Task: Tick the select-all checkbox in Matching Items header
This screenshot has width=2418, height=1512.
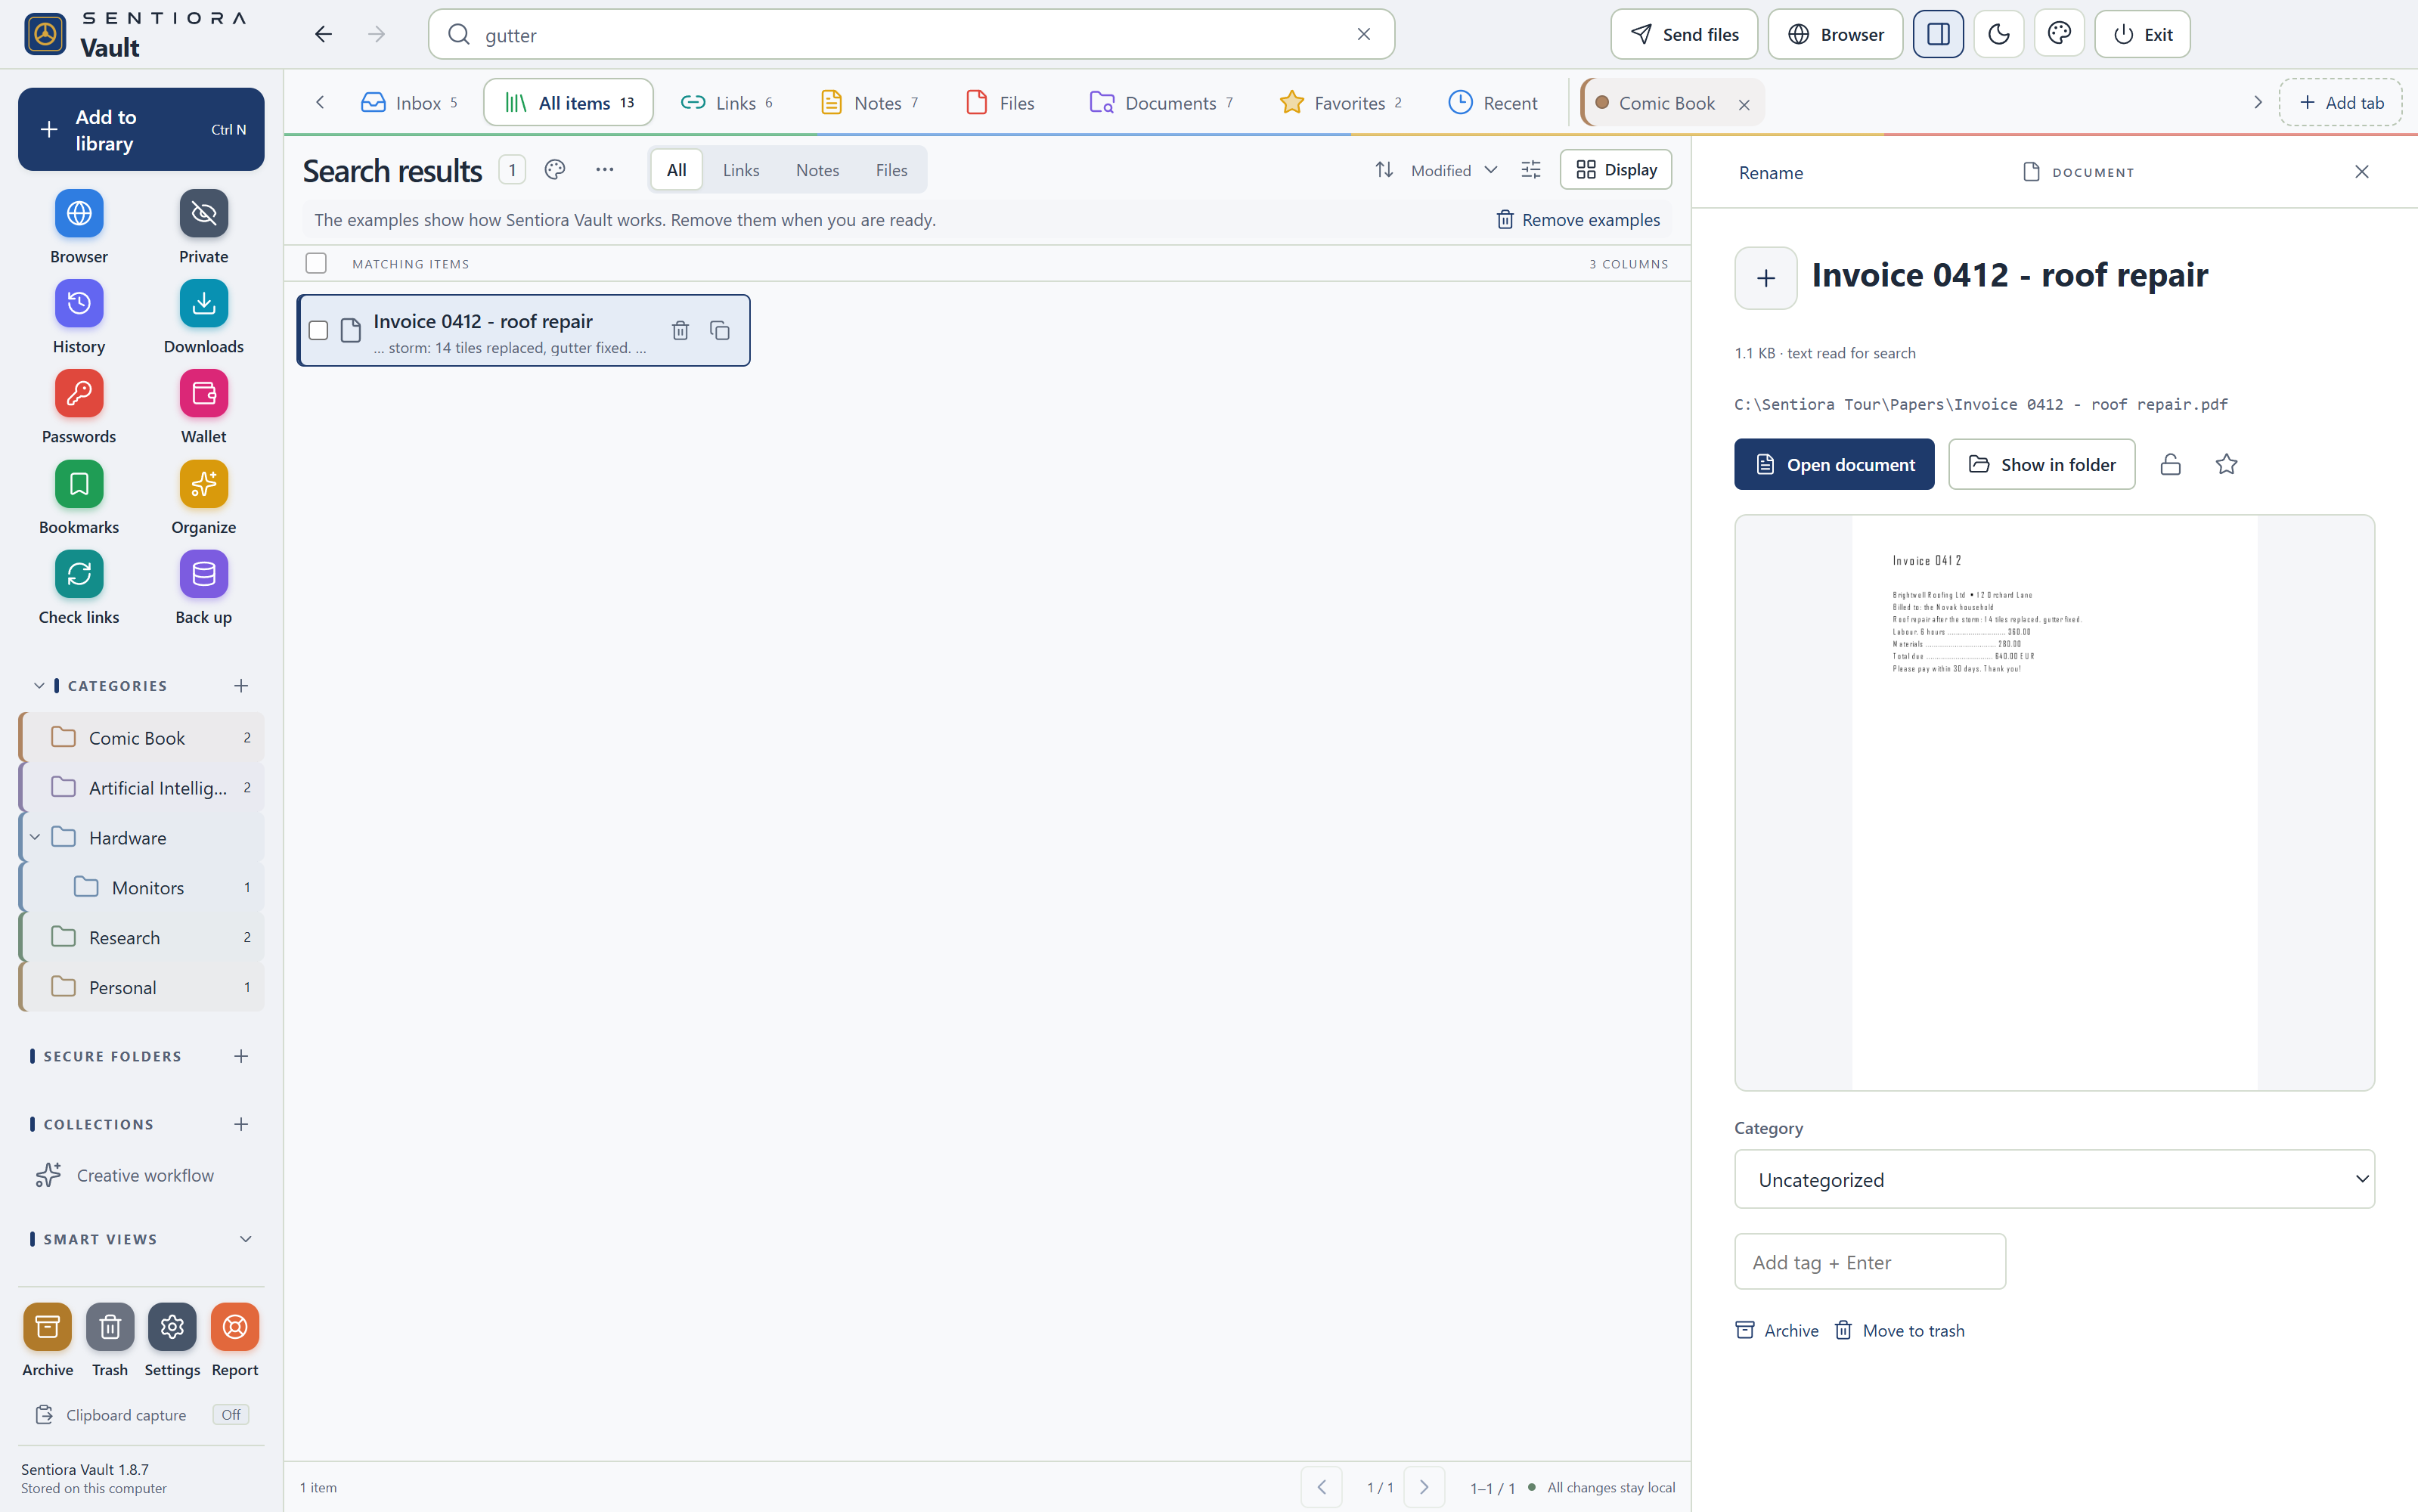Action: coord(316,263)
